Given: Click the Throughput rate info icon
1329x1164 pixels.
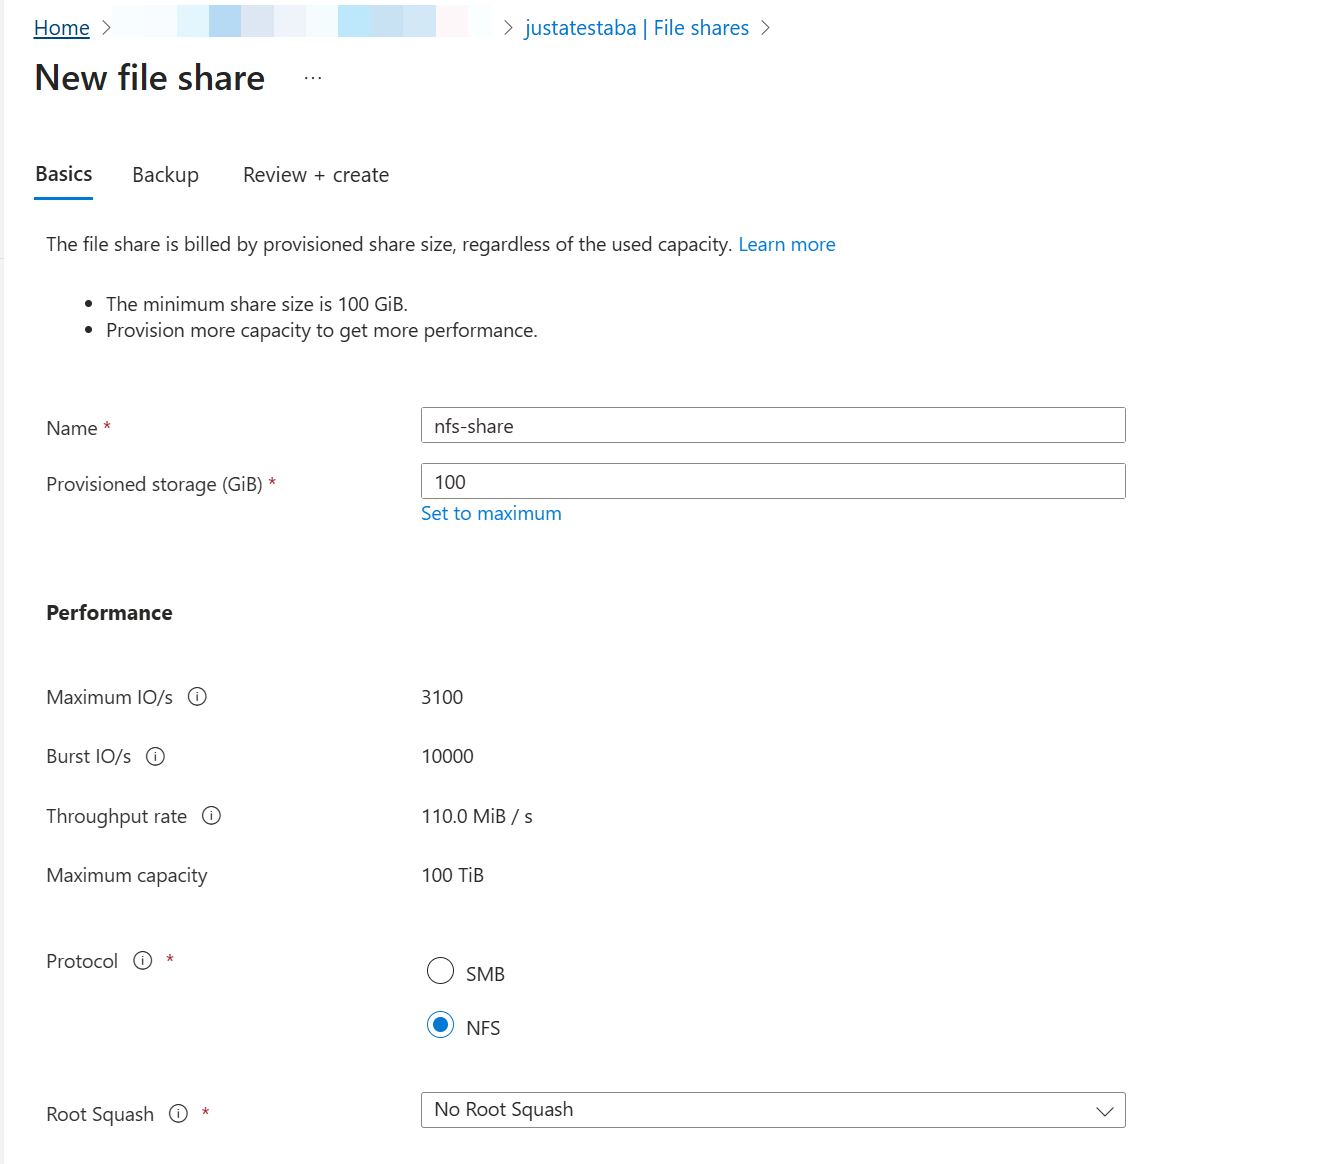Looking at the screenshot, I should coord(211,816).
